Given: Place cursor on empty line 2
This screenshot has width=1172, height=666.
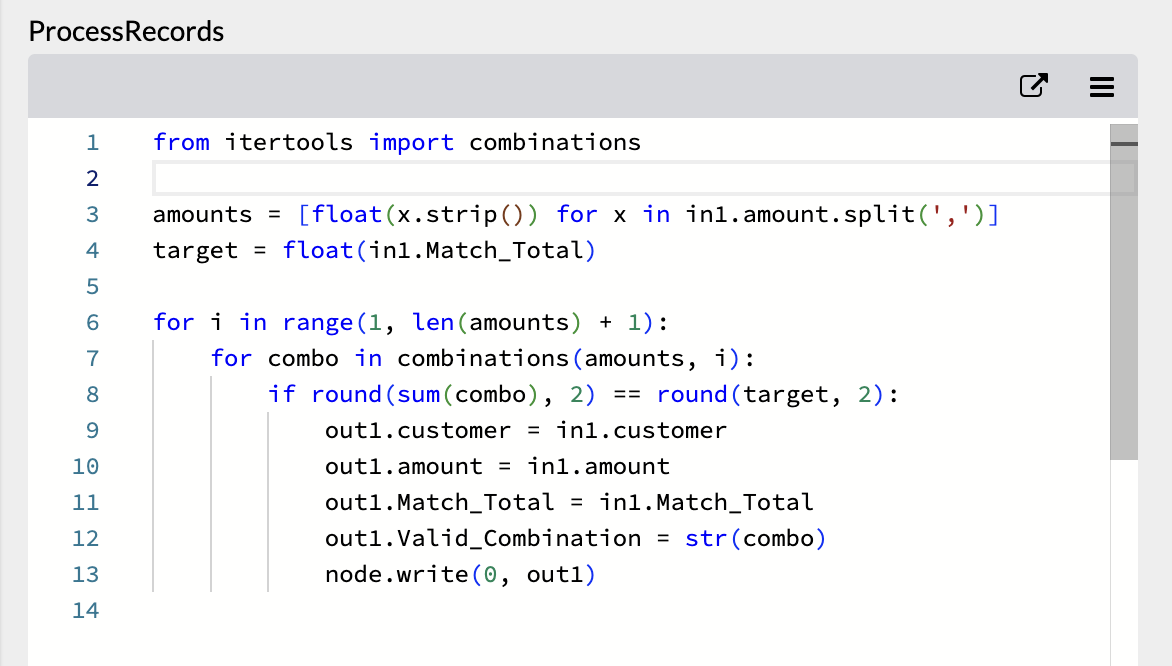Looking at the screenshot, I should [x=600, y=178].
